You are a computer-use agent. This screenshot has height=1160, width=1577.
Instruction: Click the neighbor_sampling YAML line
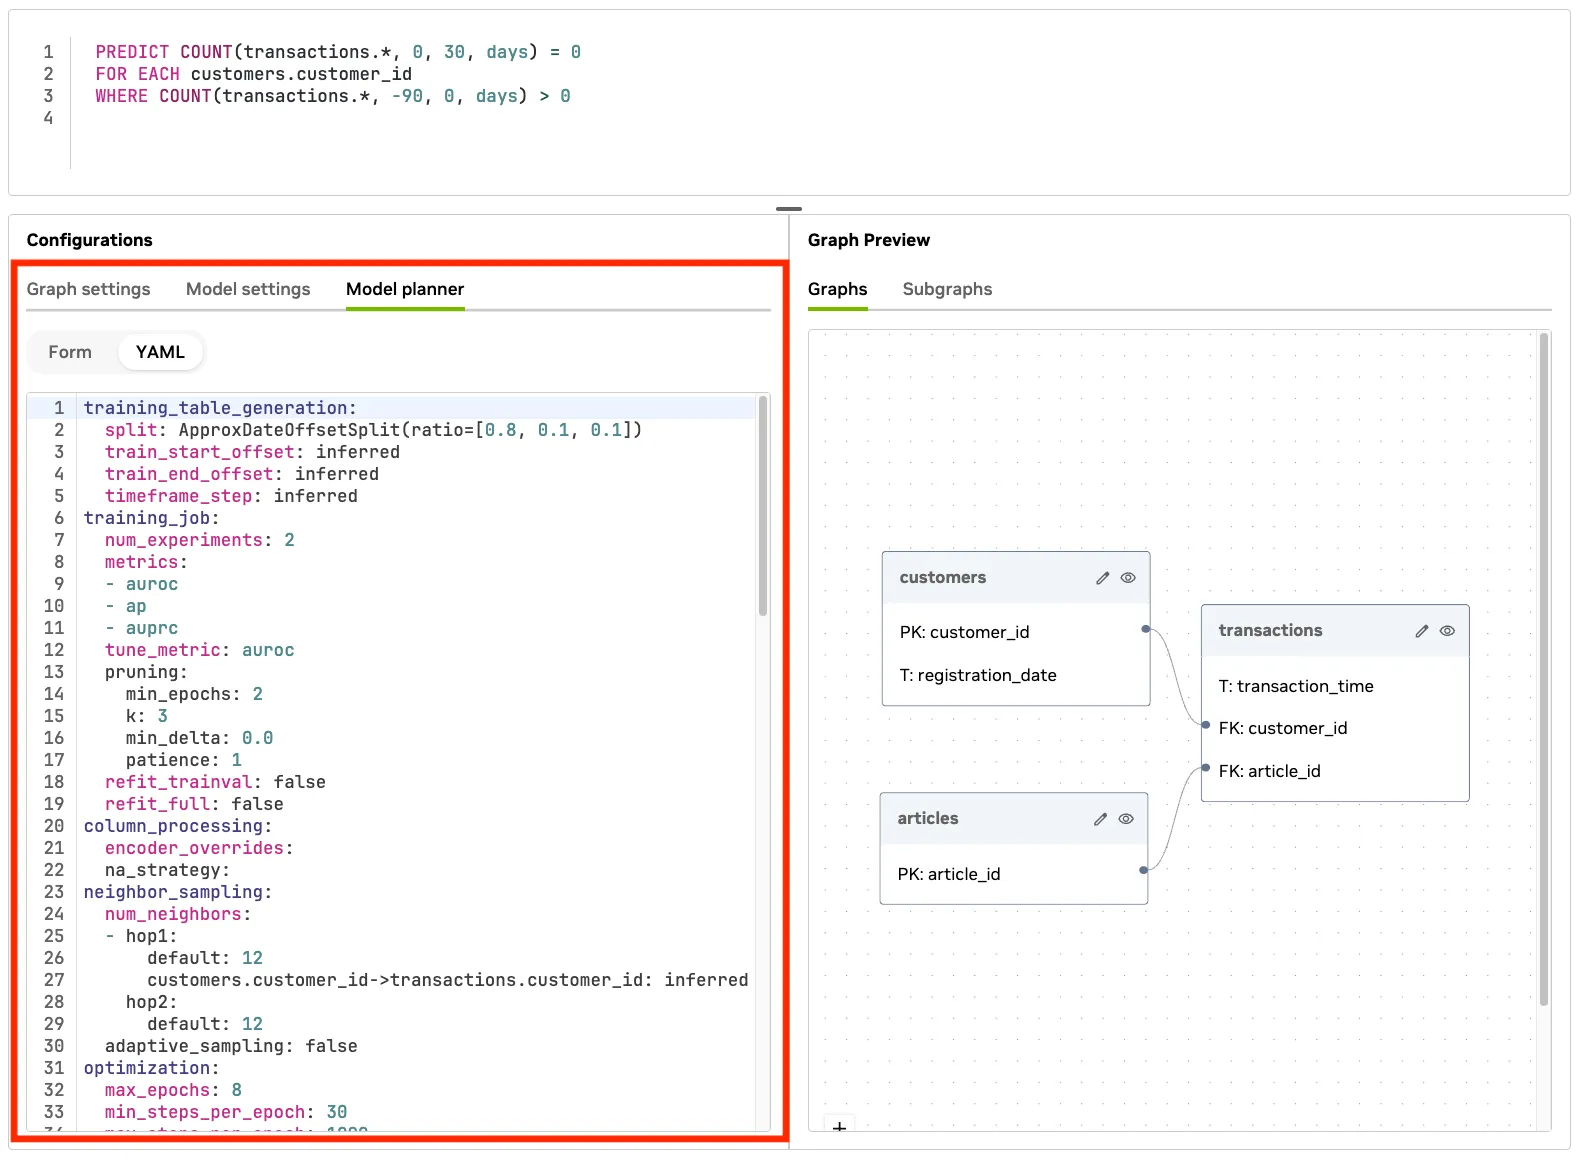178,892
